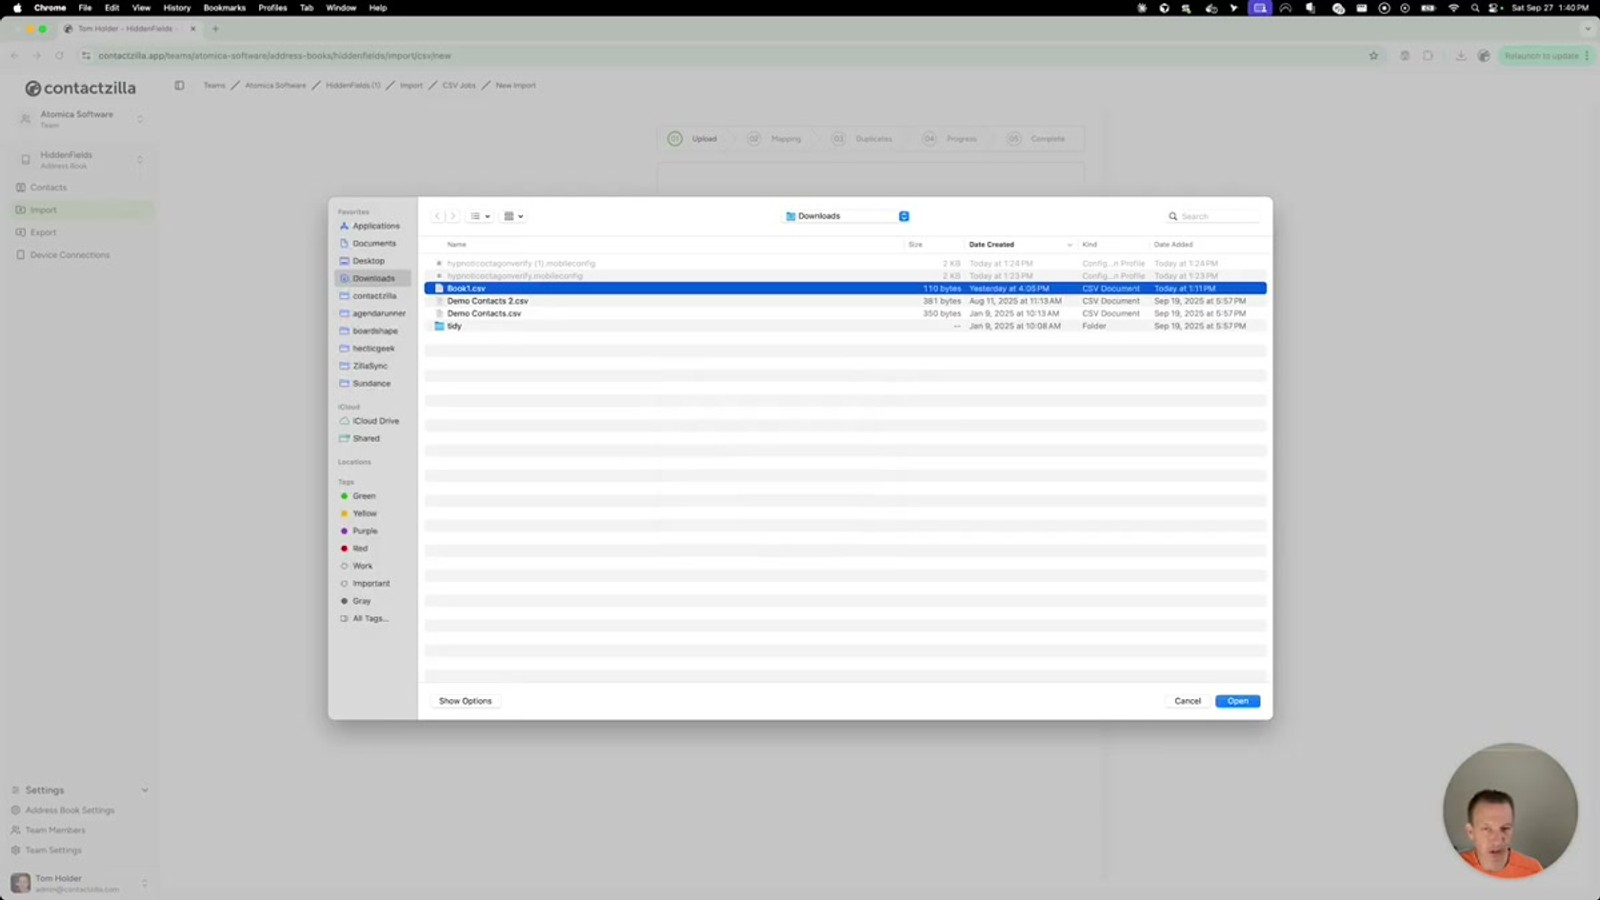The width and height of the screenshot is (1600, 900).
Task: Sort files by Date Created column
Action: tap(991, 244)
